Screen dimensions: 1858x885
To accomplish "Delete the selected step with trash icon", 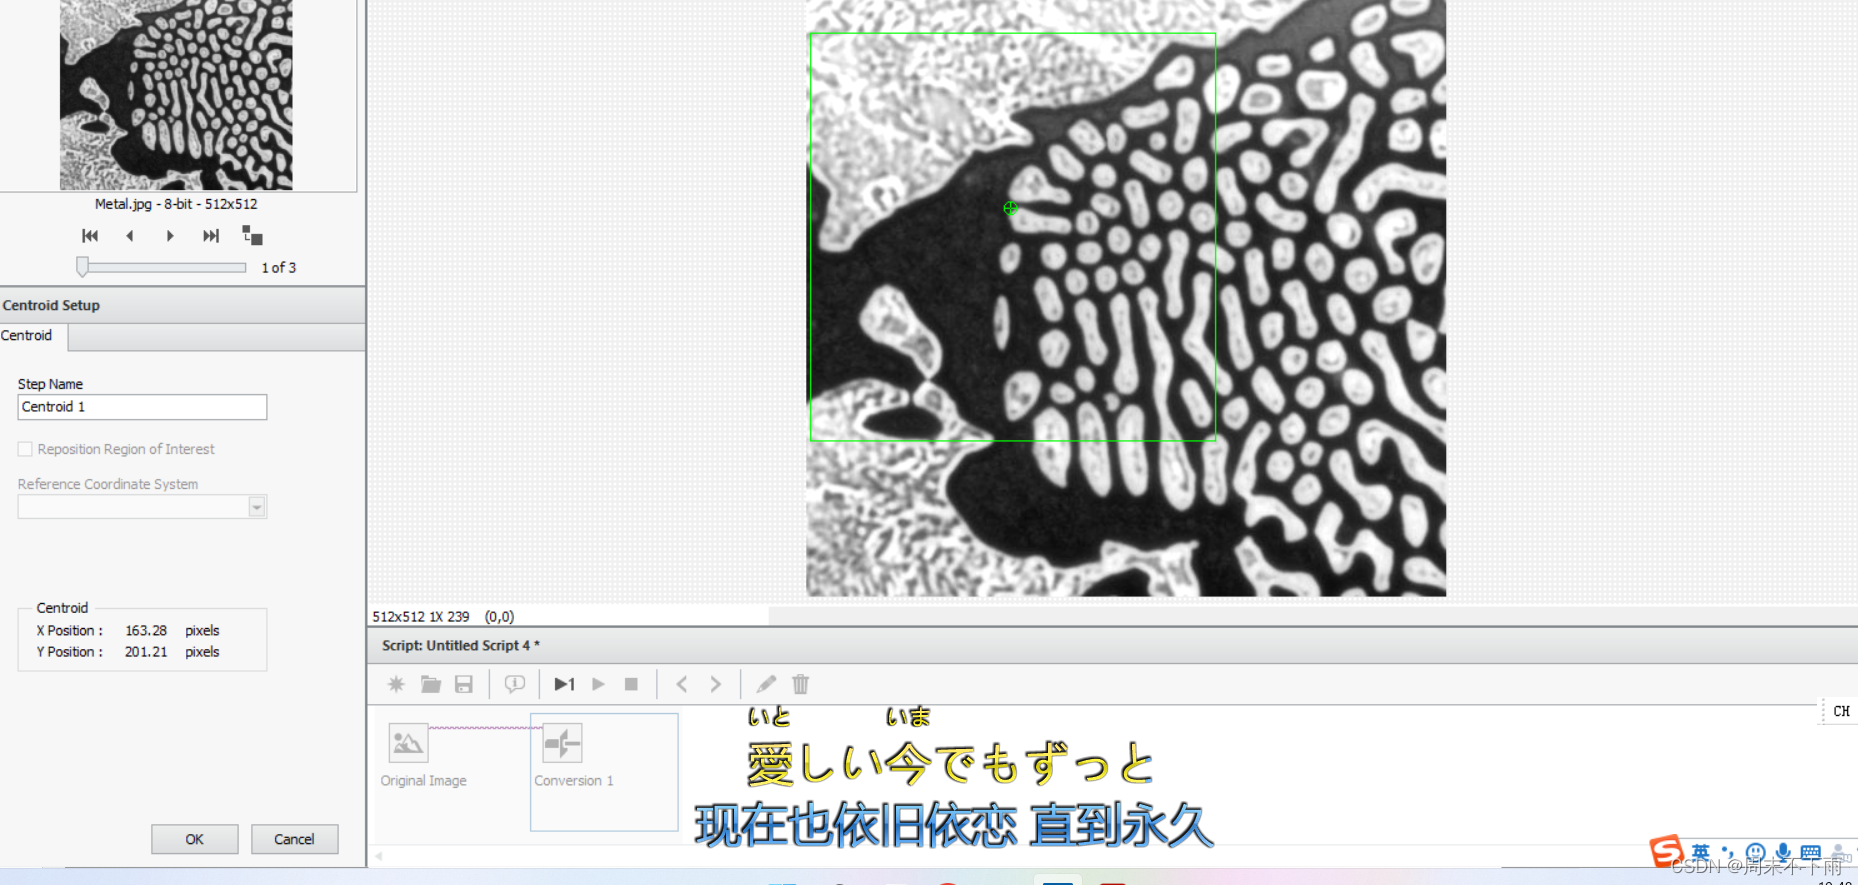I will (x=800, y=684).
